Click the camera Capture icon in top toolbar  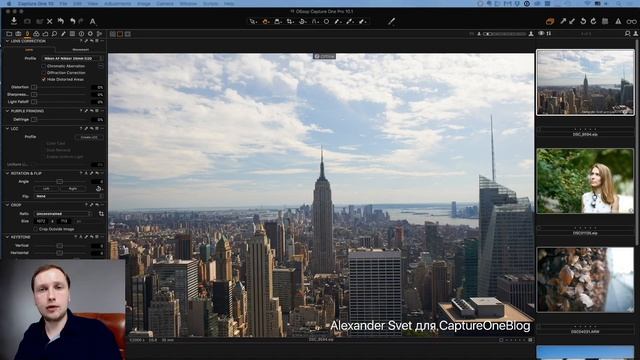27,21
